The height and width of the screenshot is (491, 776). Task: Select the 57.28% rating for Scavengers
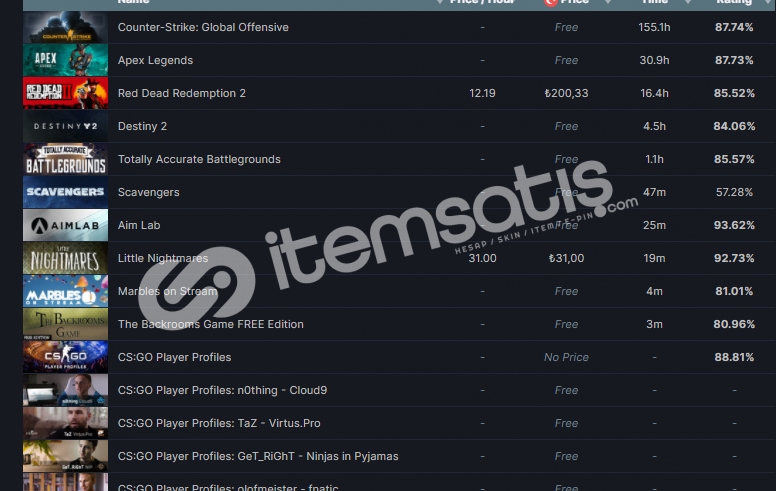click(x=734, y=192)
